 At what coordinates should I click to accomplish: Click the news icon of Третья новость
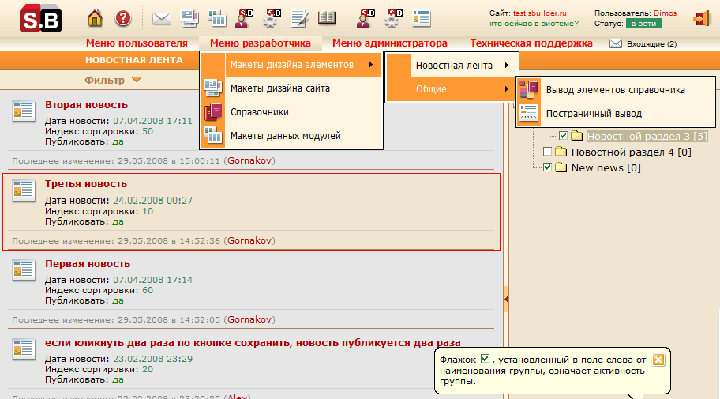pos(23,190)
